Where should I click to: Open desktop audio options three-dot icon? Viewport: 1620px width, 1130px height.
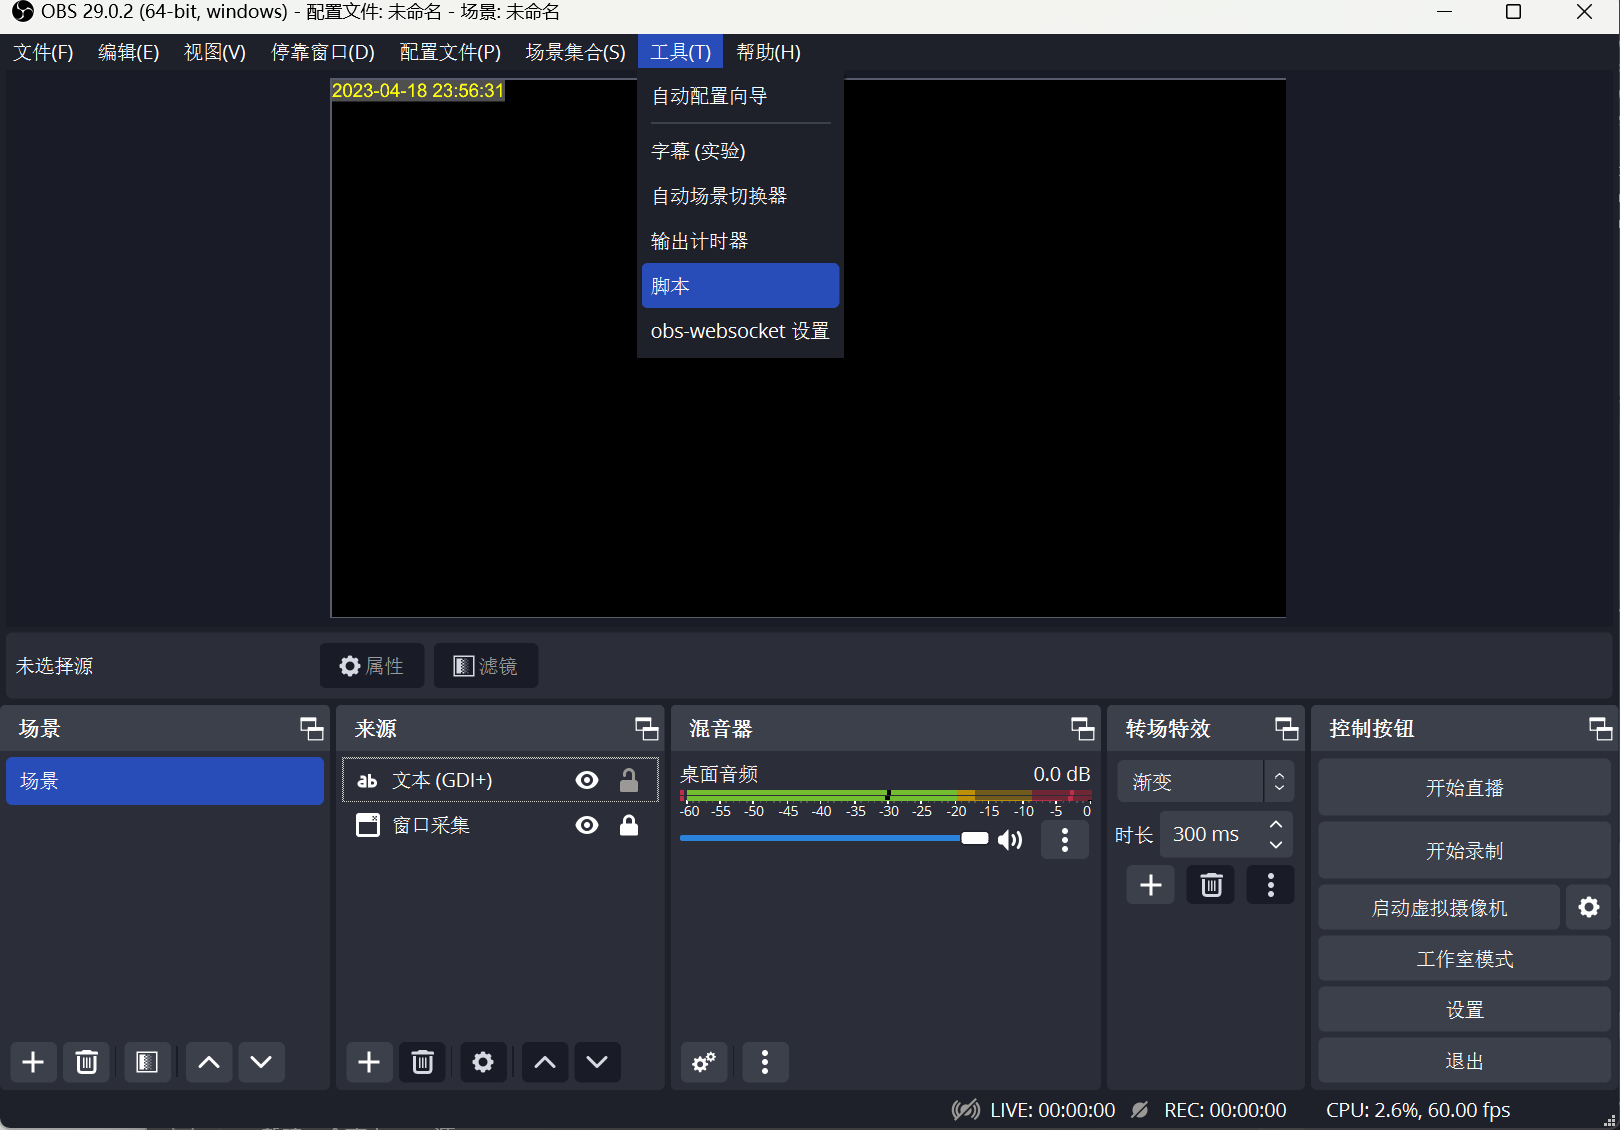click(x=1065, y=840)
